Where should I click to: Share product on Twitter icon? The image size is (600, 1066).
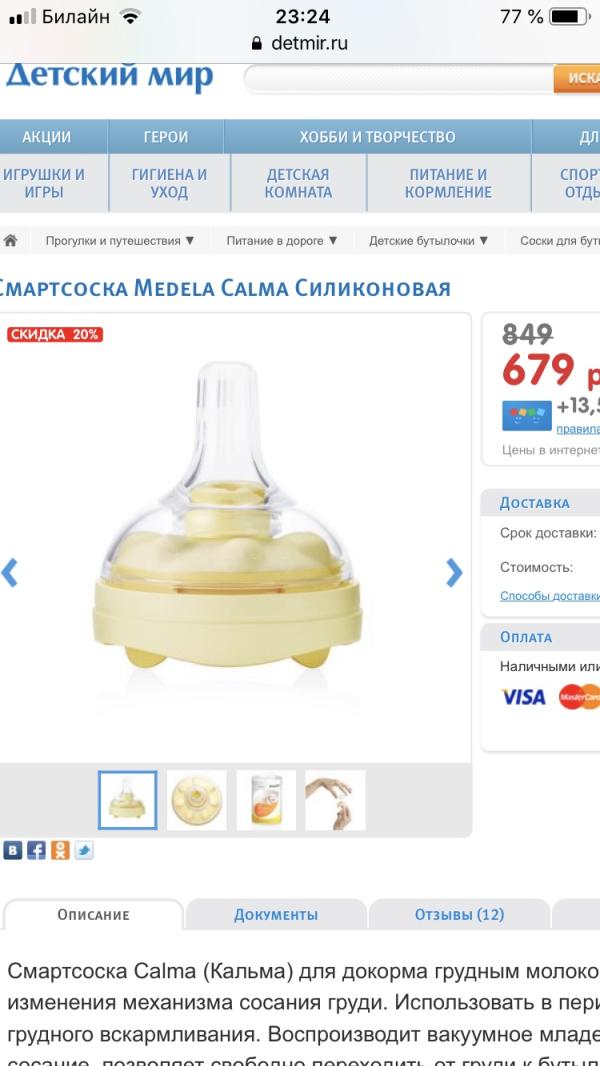tap(84, 850)
